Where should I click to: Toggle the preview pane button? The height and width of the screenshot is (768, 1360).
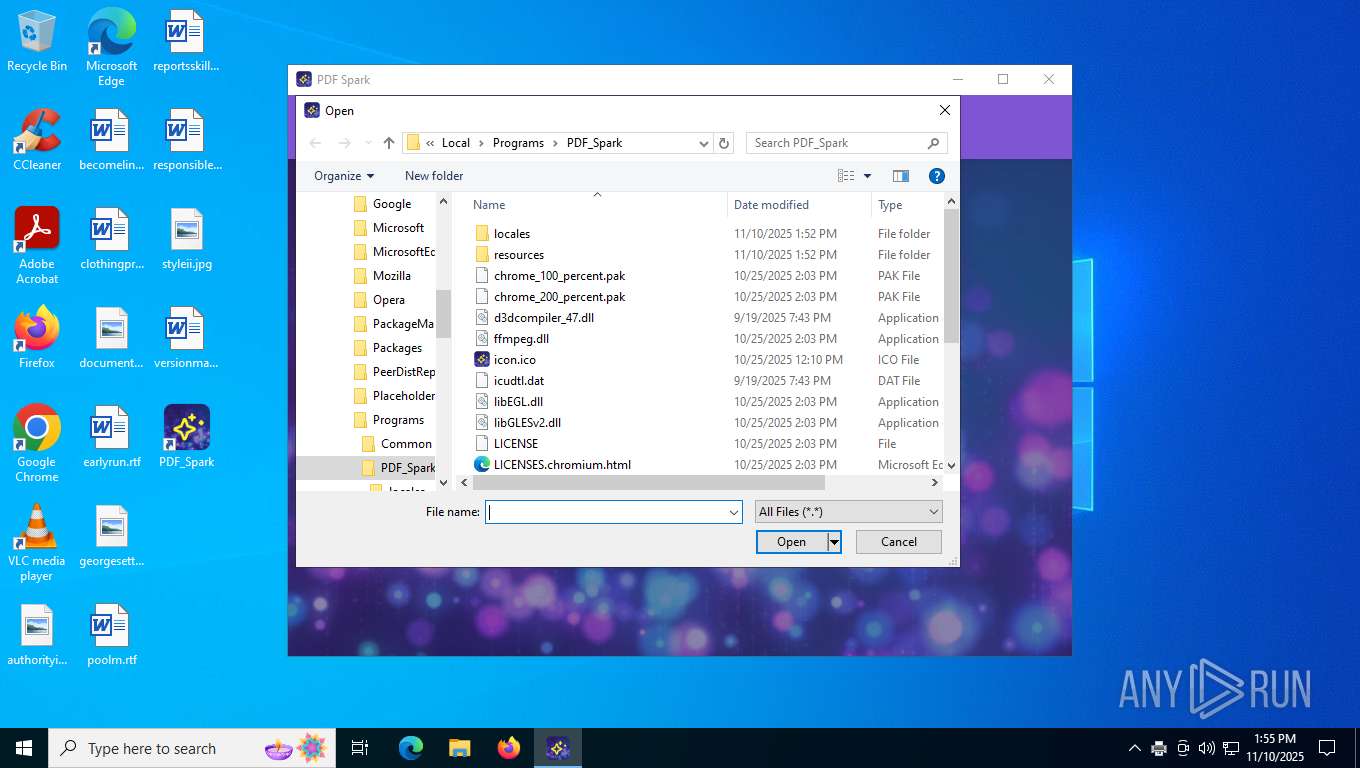click(x=901, y=176)
